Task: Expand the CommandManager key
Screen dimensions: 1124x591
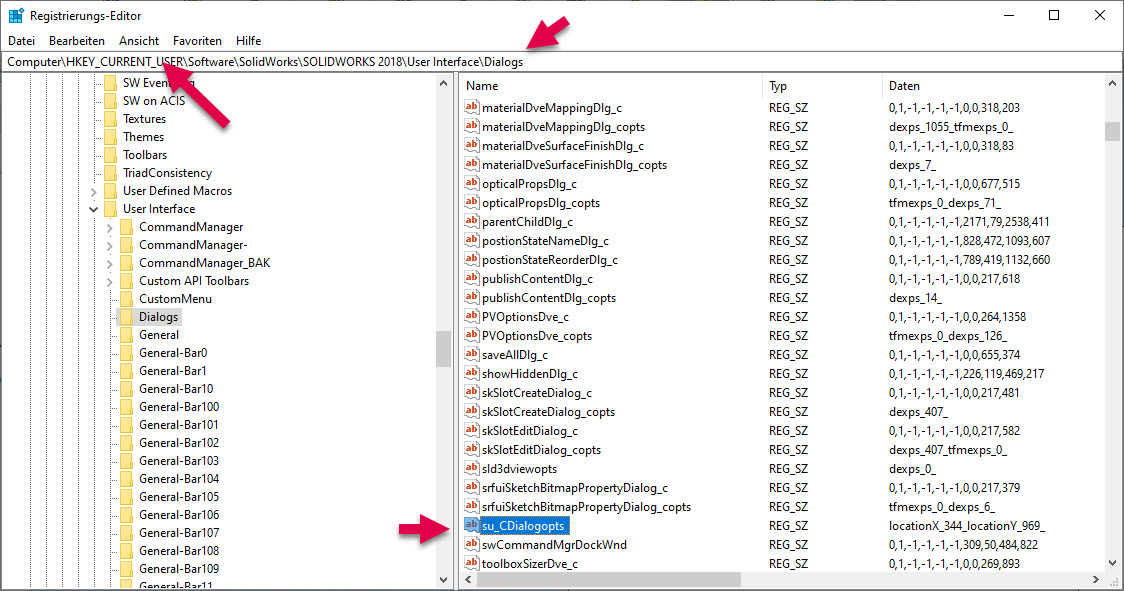Action: click(110, 227)
